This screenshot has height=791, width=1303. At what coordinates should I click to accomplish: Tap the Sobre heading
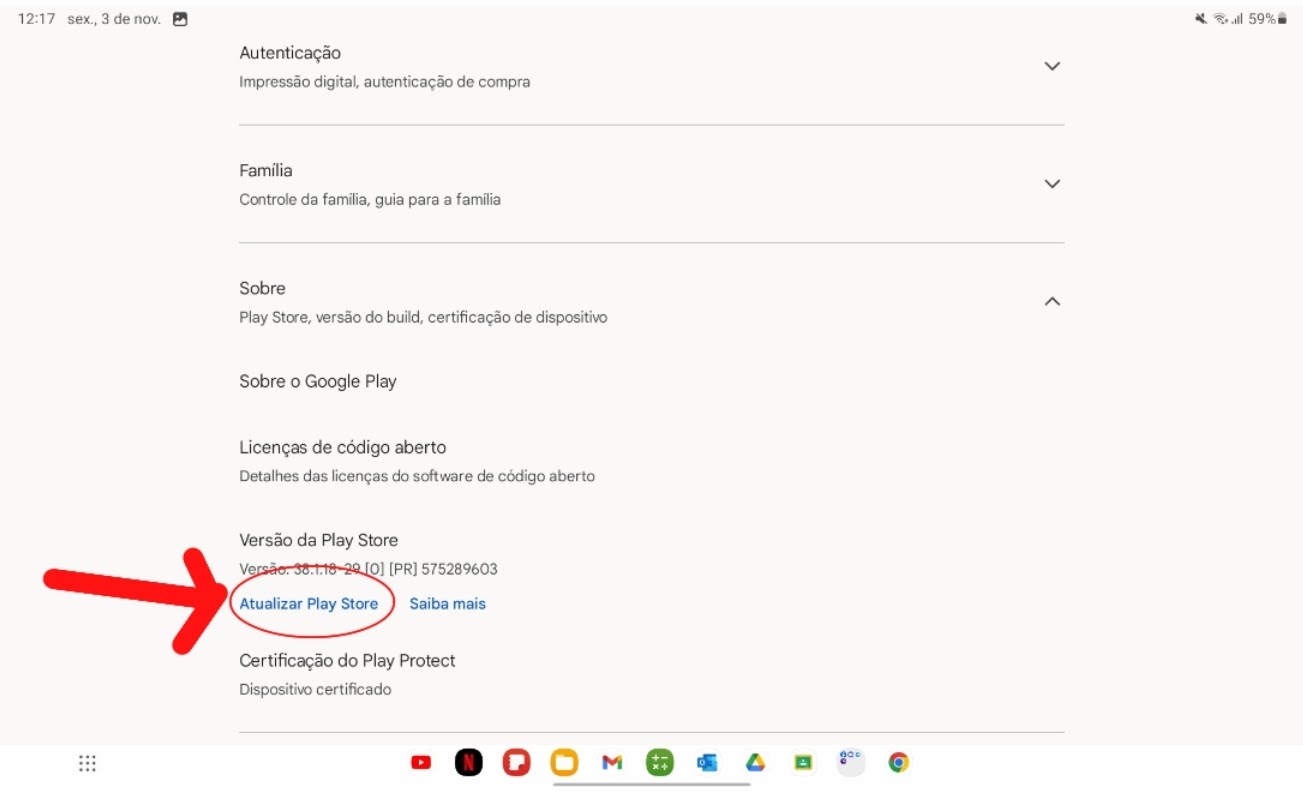262,288
